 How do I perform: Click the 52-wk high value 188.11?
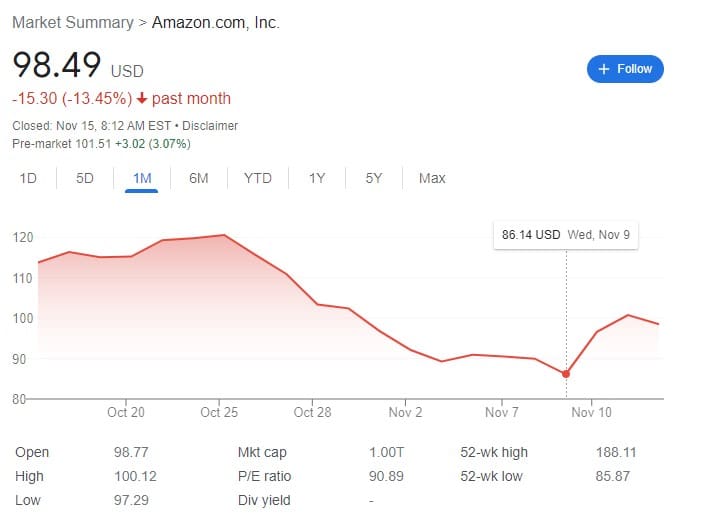(616, 452)
